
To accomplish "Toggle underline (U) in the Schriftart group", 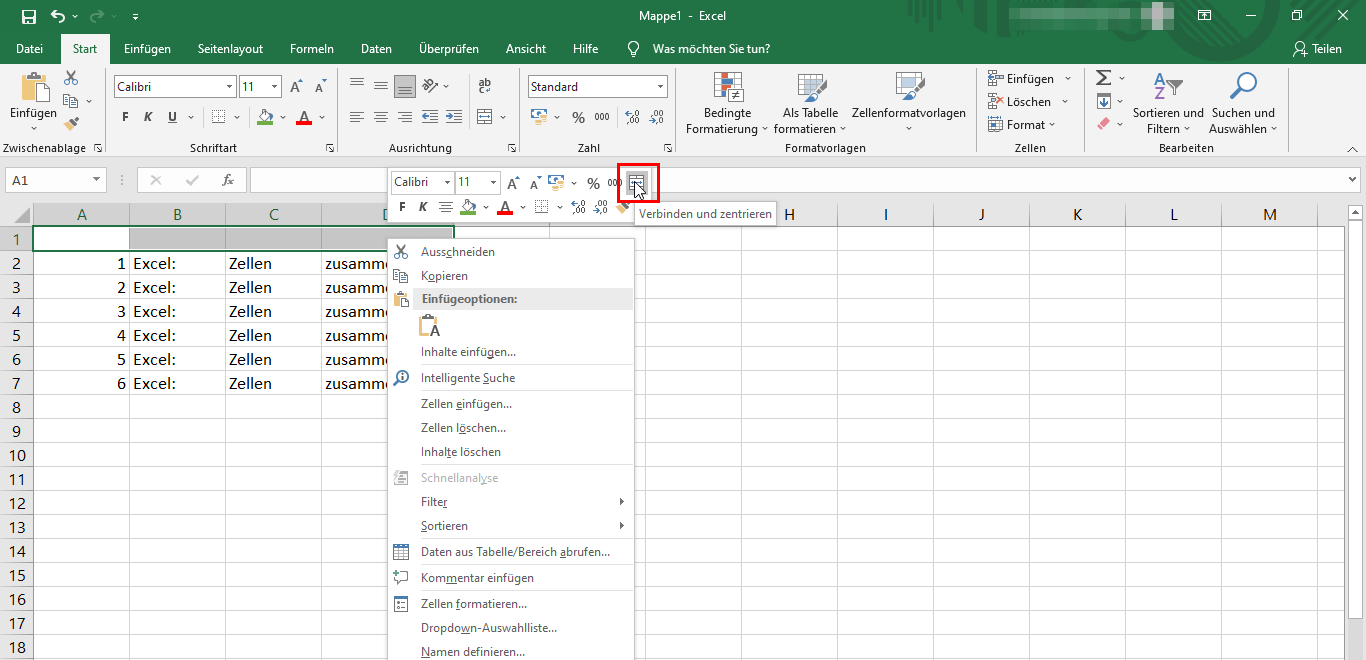I will 172,117.
